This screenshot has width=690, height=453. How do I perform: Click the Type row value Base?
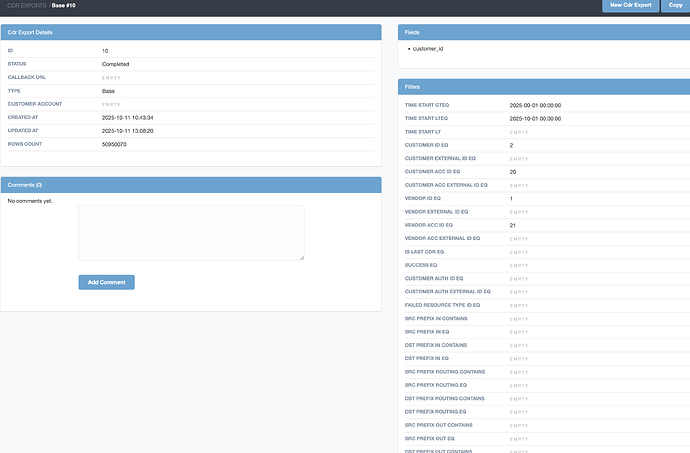pos(109,90)
